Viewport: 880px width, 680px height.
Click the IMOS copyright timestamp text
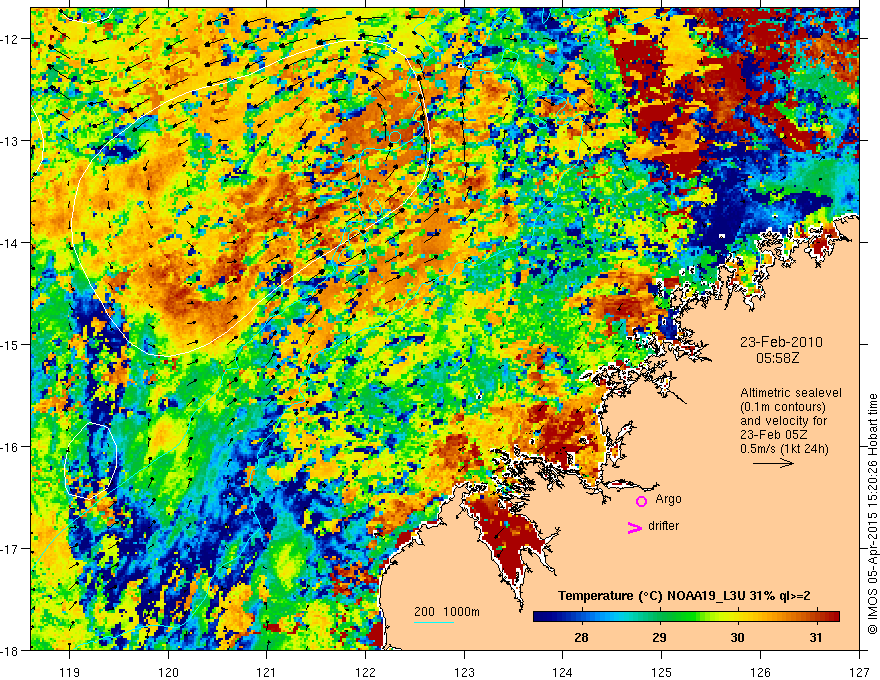(x=872, y=513)
